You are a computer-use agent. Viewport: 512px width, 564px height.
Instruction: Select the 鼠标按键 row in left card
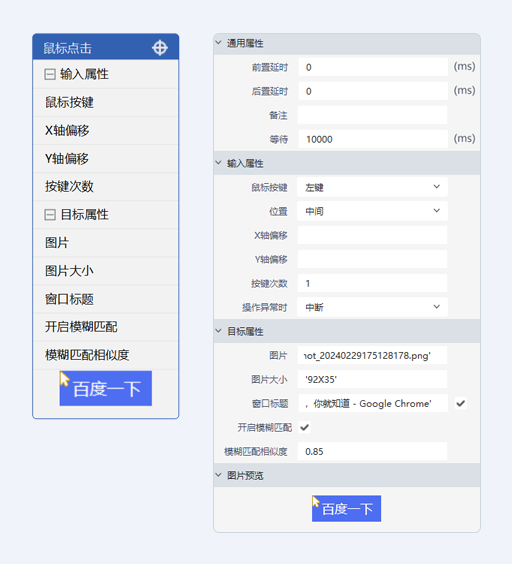click(106, 103)
